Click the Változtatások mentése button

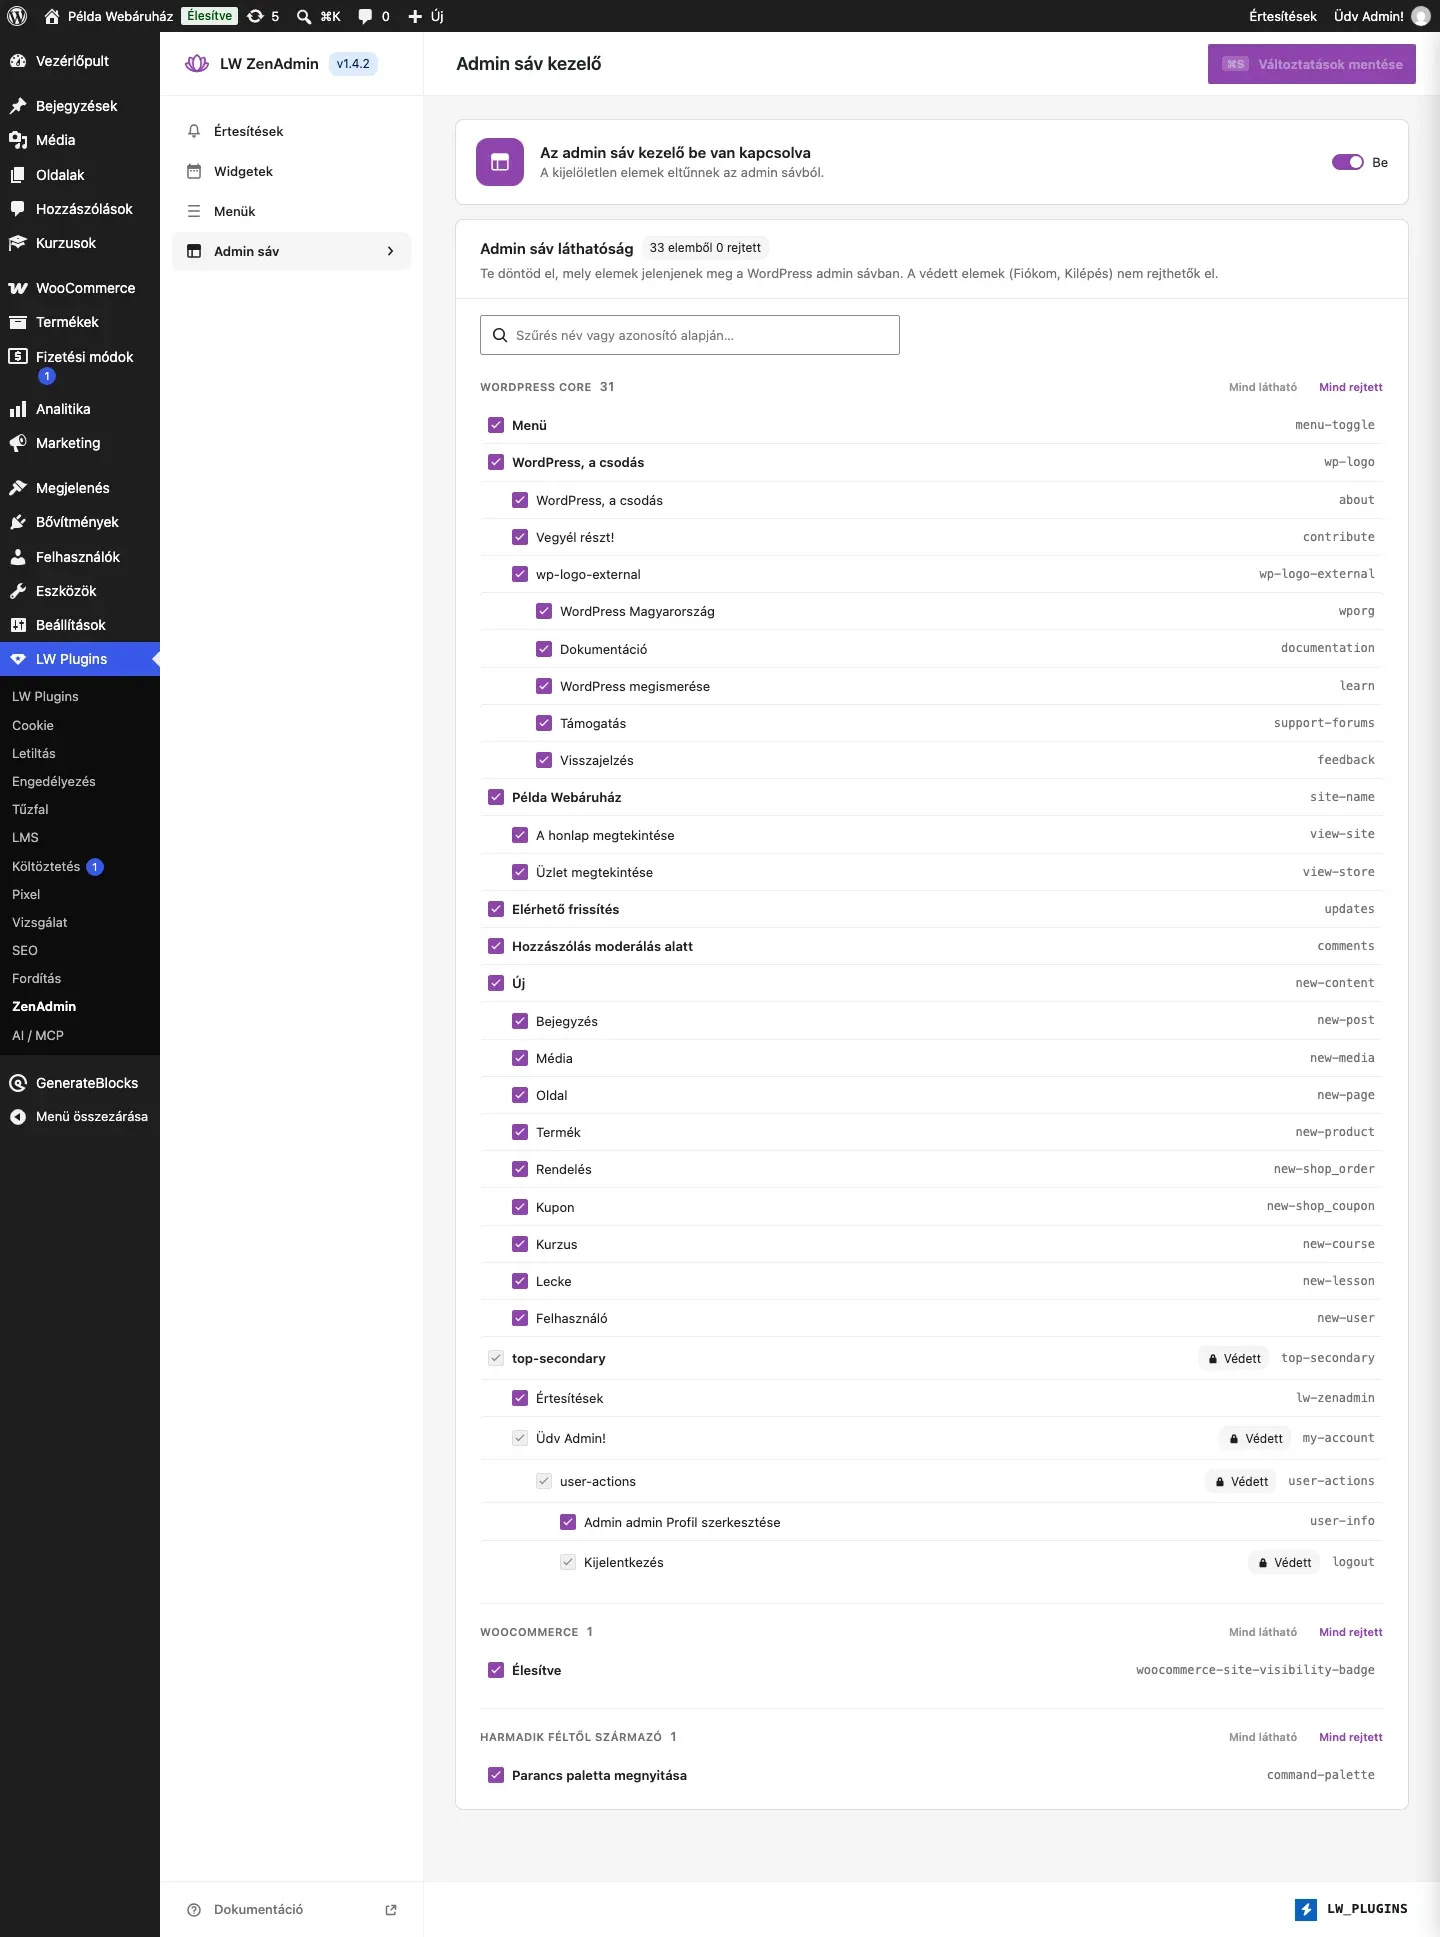point(1312,64)
